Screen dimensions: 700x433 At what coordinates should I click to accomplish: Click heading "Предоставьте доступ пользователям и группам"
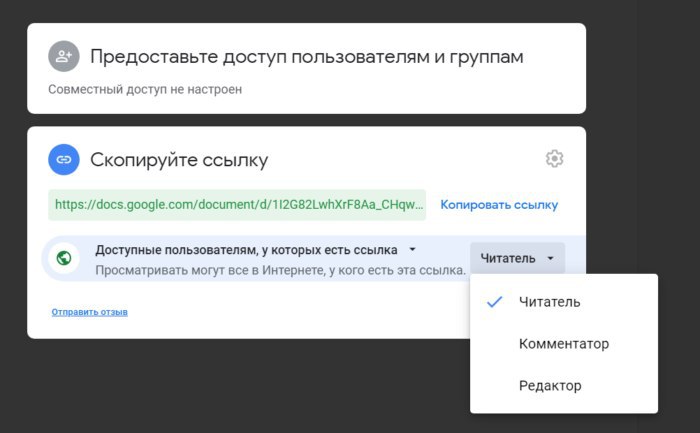306,57
